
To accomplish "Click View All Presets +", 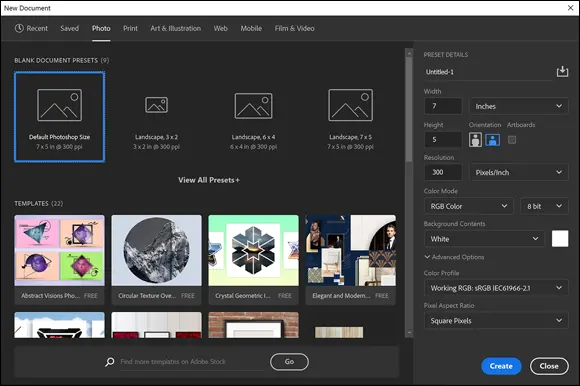I will click(x=209, y=180).
